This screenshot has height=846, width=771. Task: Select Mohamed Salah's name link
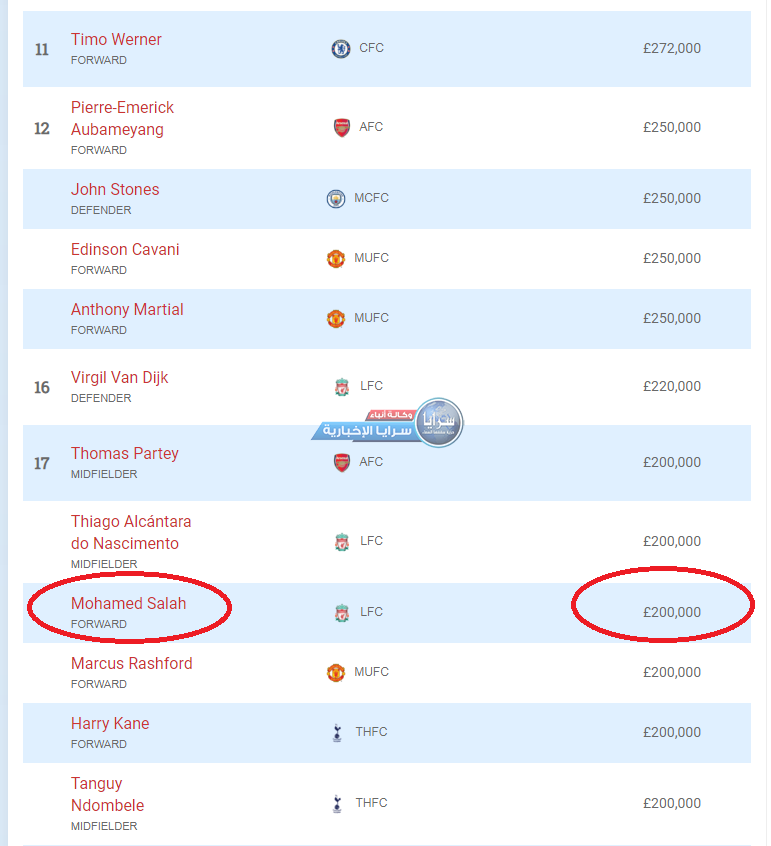[x=128, y=604]
